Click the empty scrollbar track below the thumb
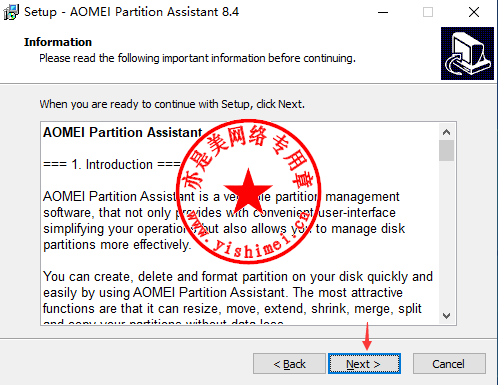Viewport: 498px width, 385px height. (446, 233)
